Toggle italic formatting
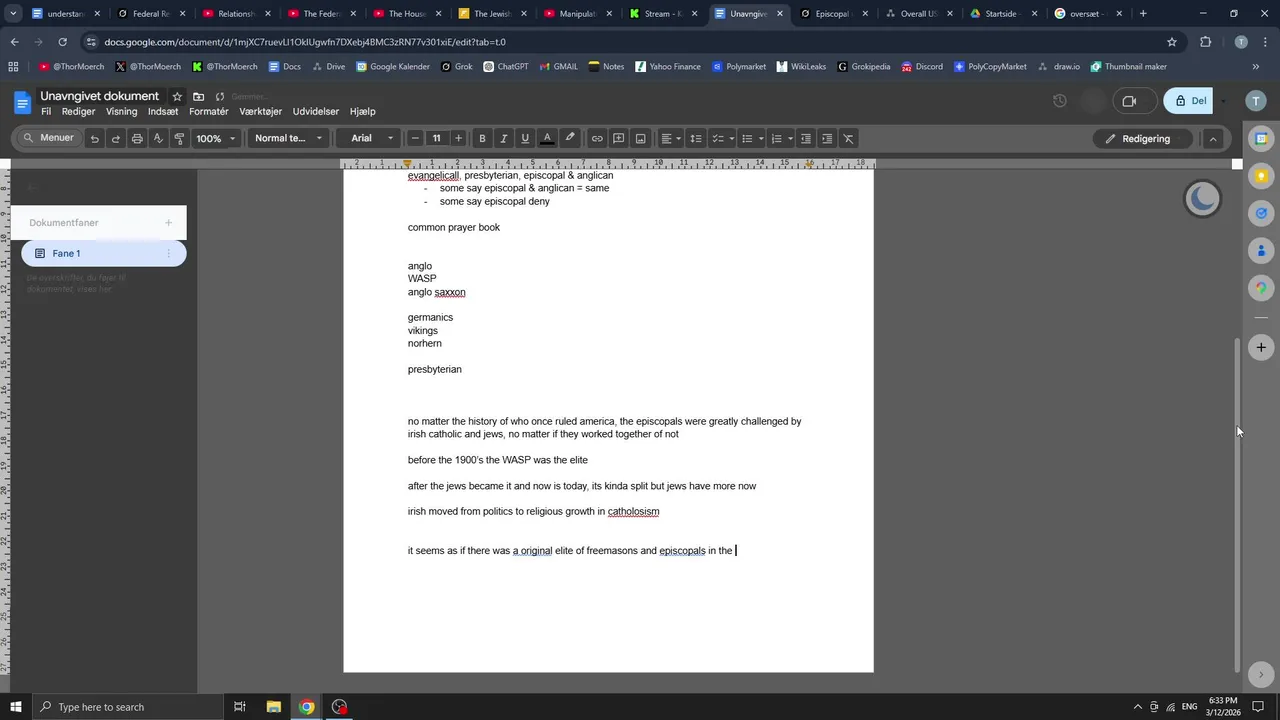 tap(503, 139)
